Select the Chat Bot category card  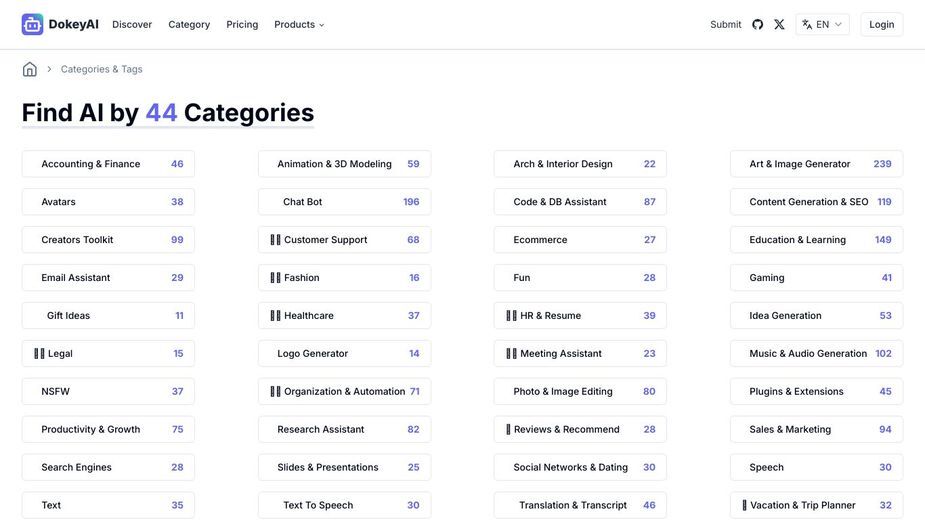click(x=345, y=201)
